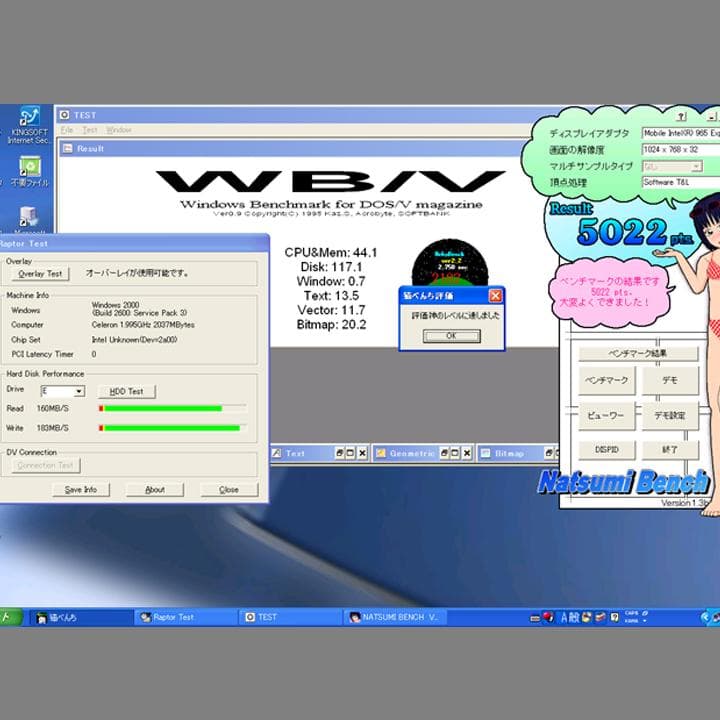Open the Window menu in TEST window
The height and width of the screenshot is (720, 720).
(x=118, y=130)
